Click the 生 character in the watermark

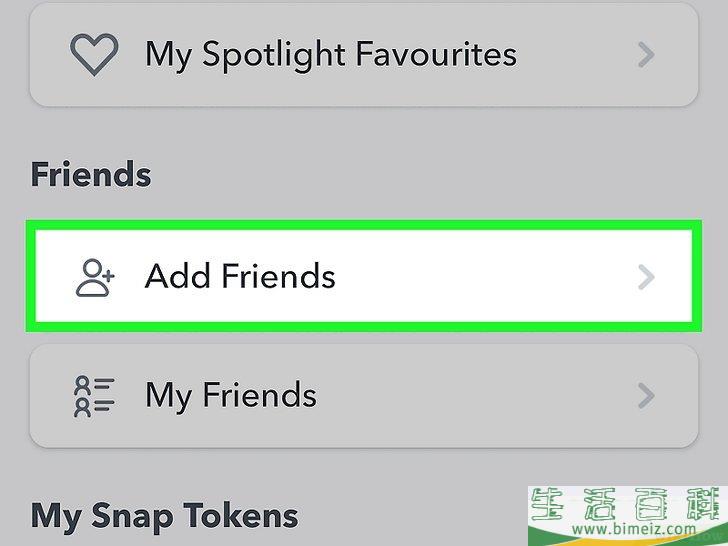click(x=548, y=504)
